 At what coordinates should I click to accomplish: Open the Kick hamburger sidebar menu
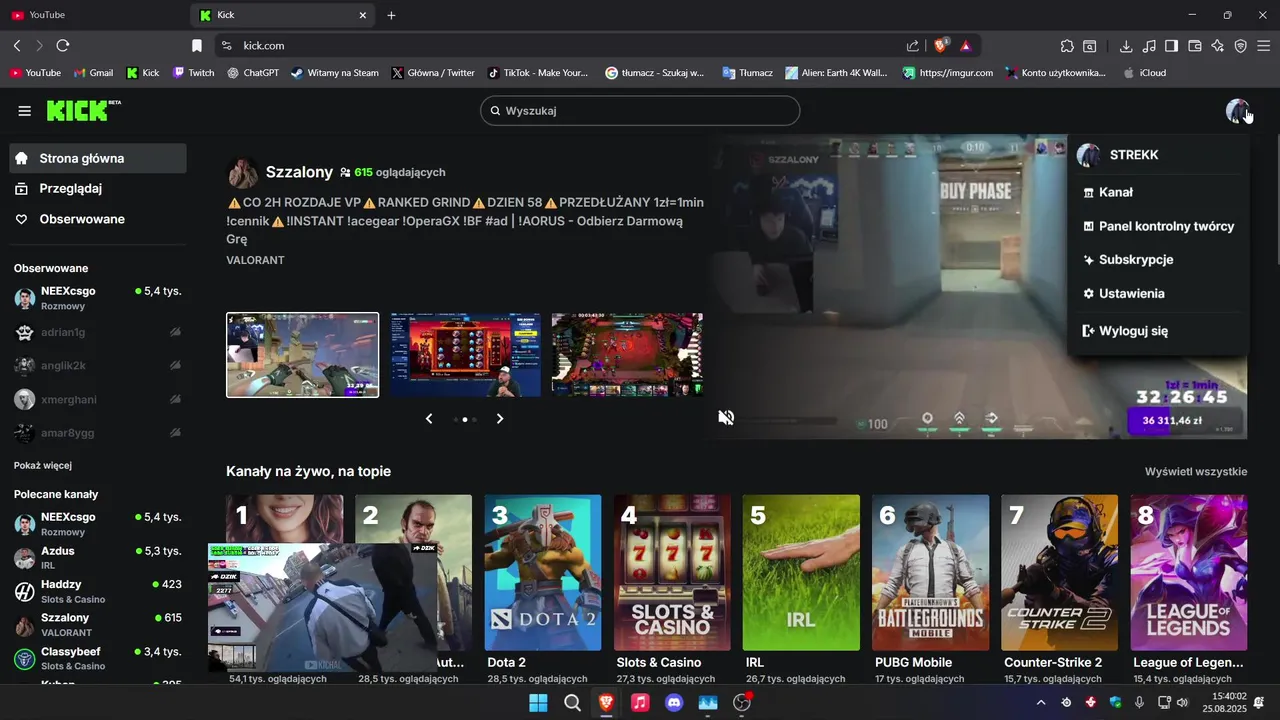tap(25, 111)
